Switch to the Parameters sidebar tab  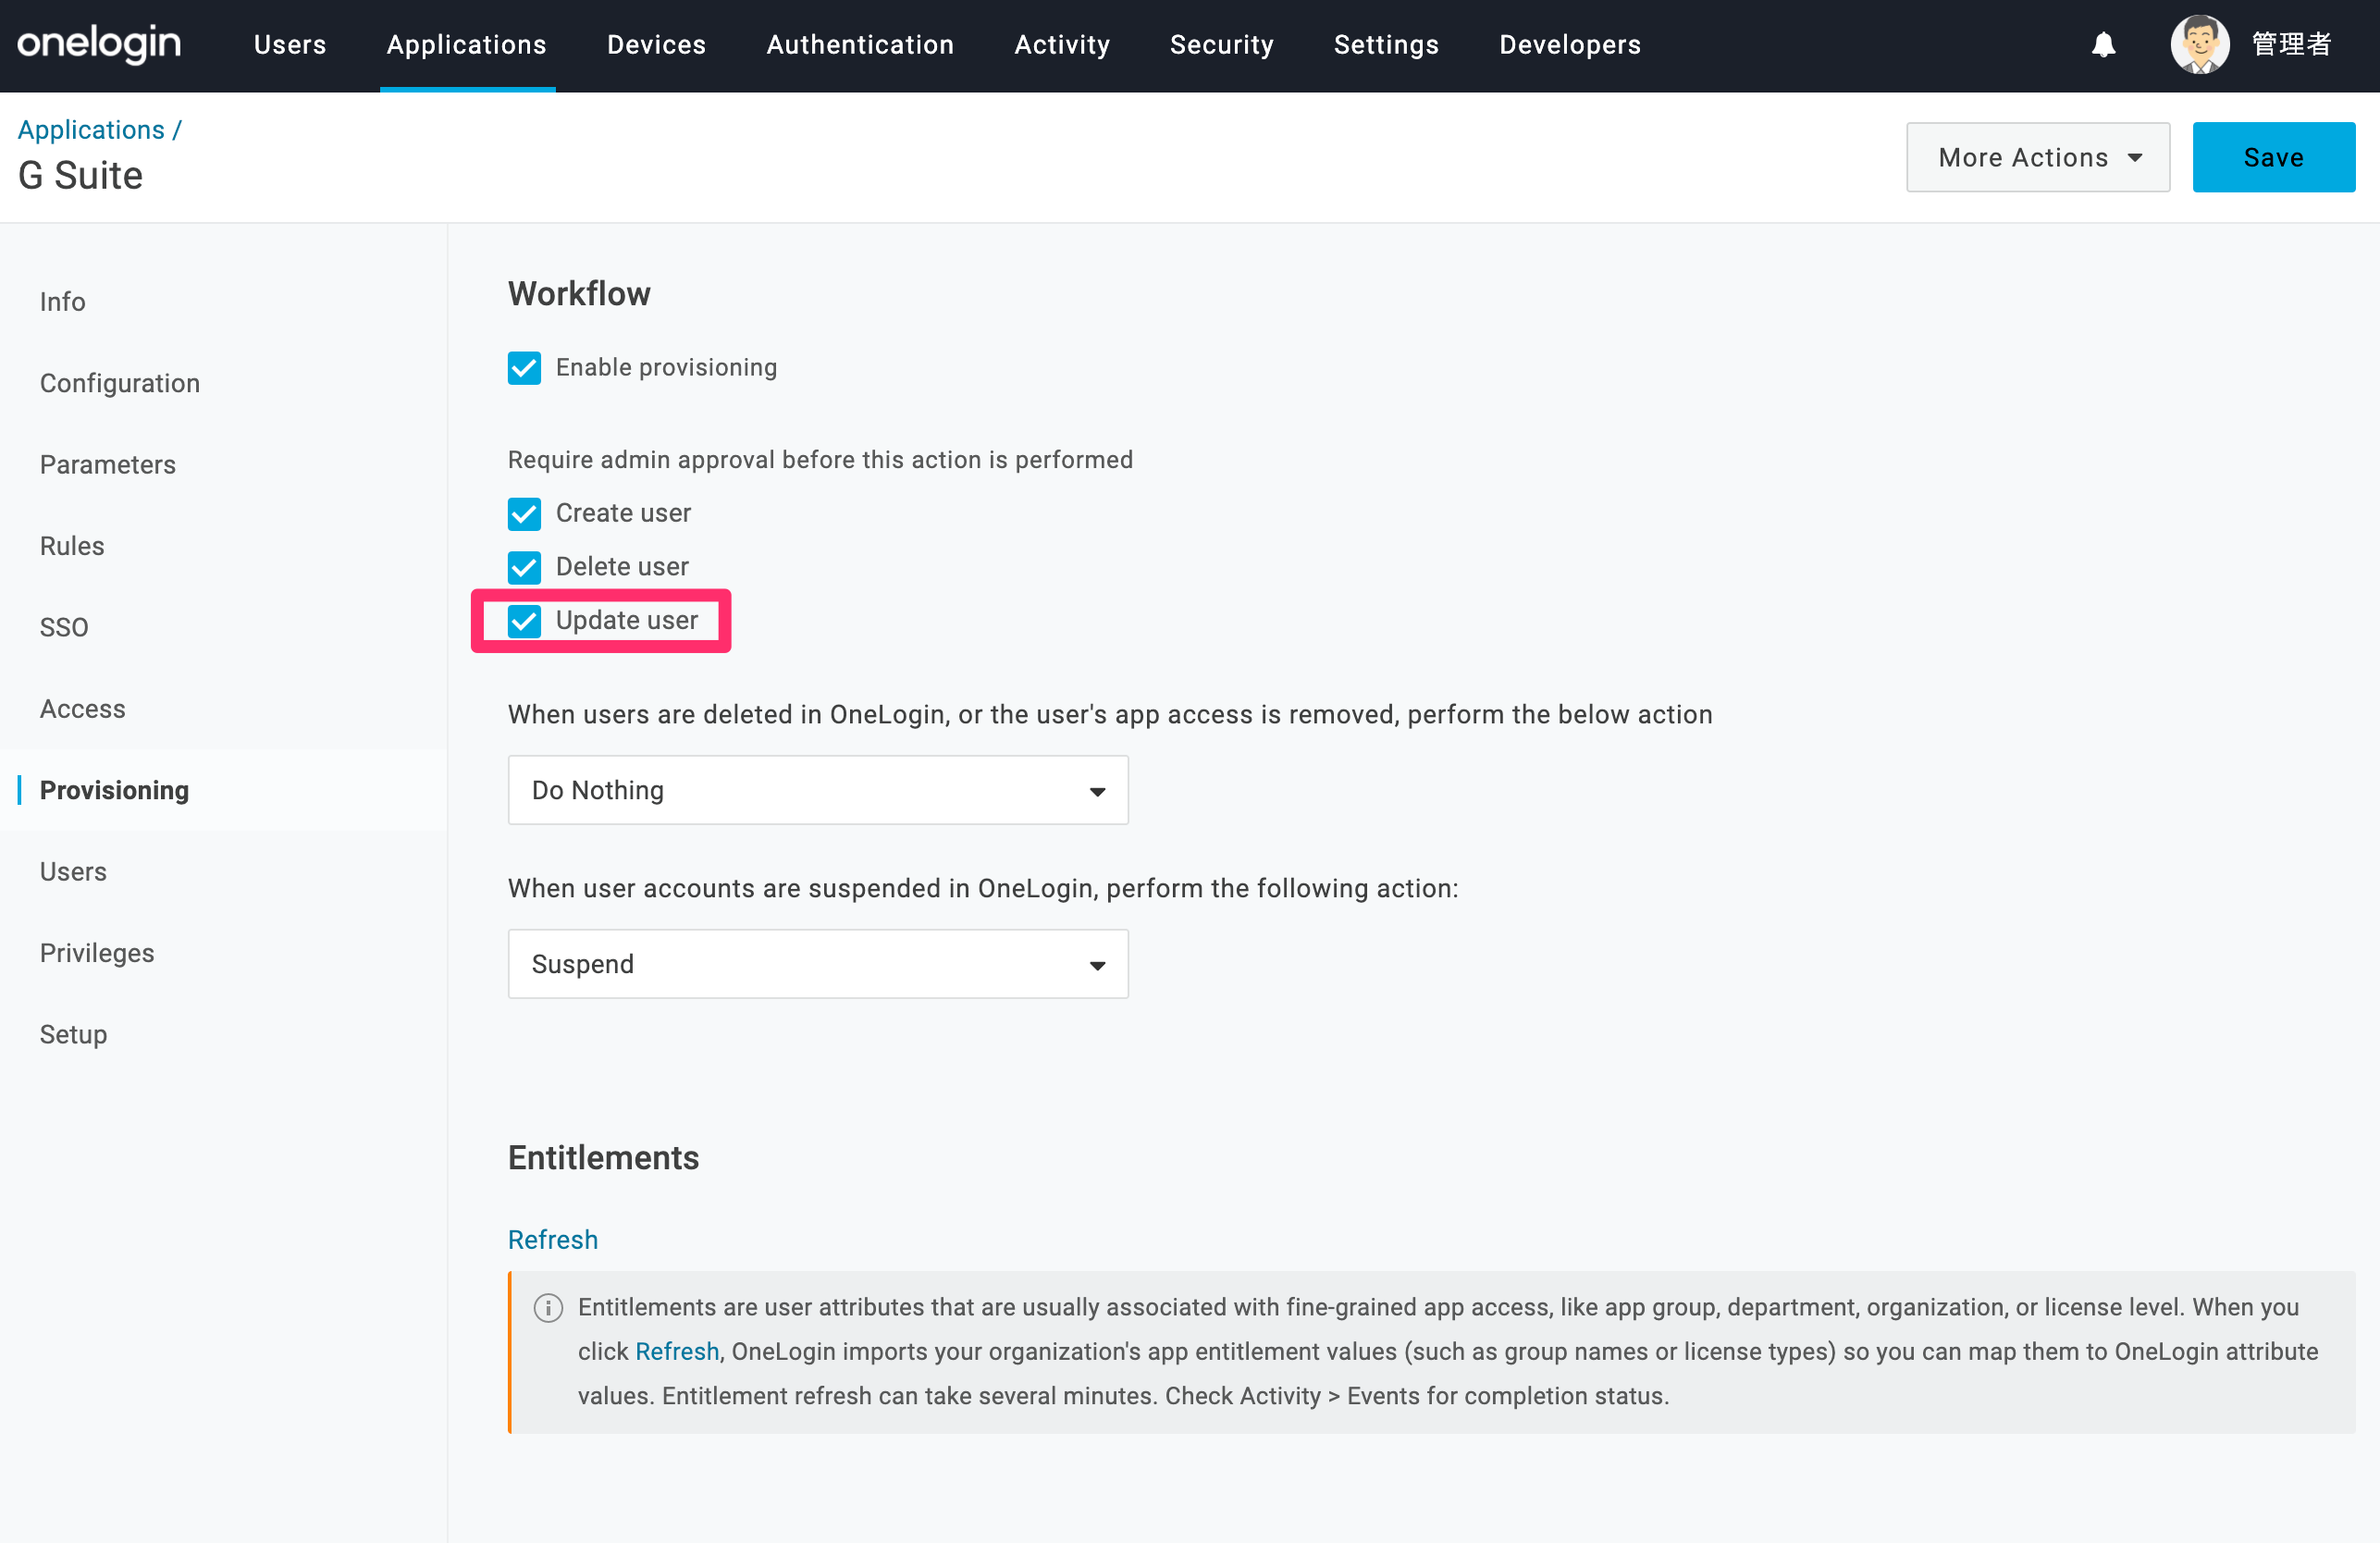click(x=108, y=465)
